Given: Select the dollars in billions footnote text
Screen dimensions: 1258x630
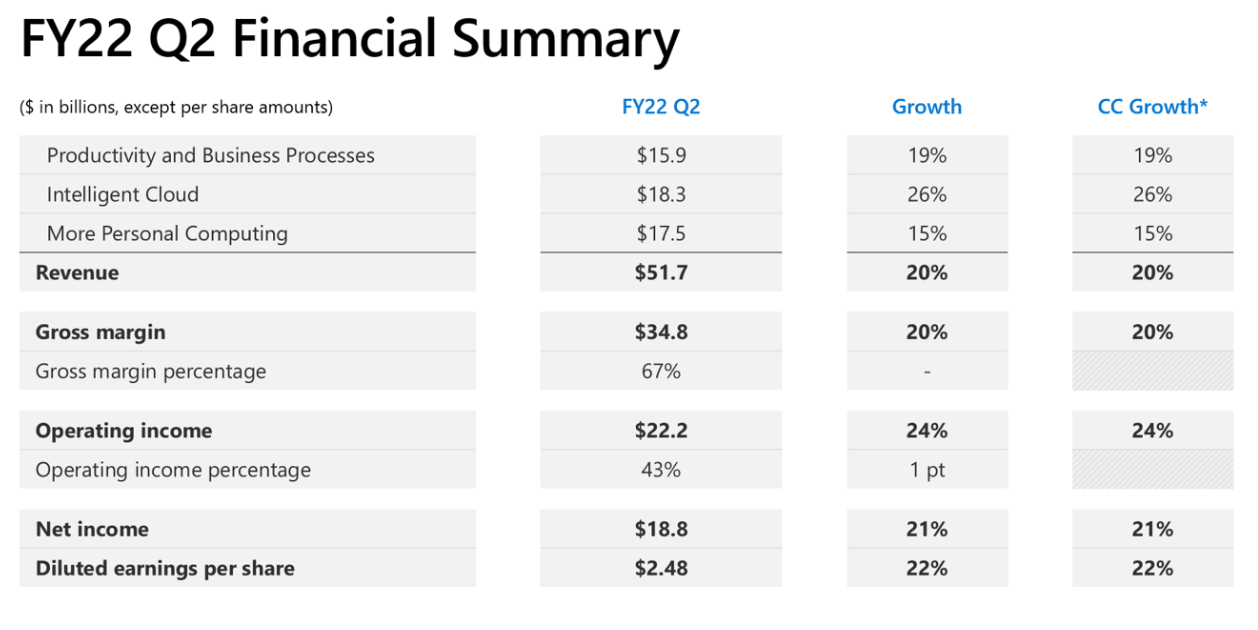Looking at the screenshot, I should coord(176,107).
